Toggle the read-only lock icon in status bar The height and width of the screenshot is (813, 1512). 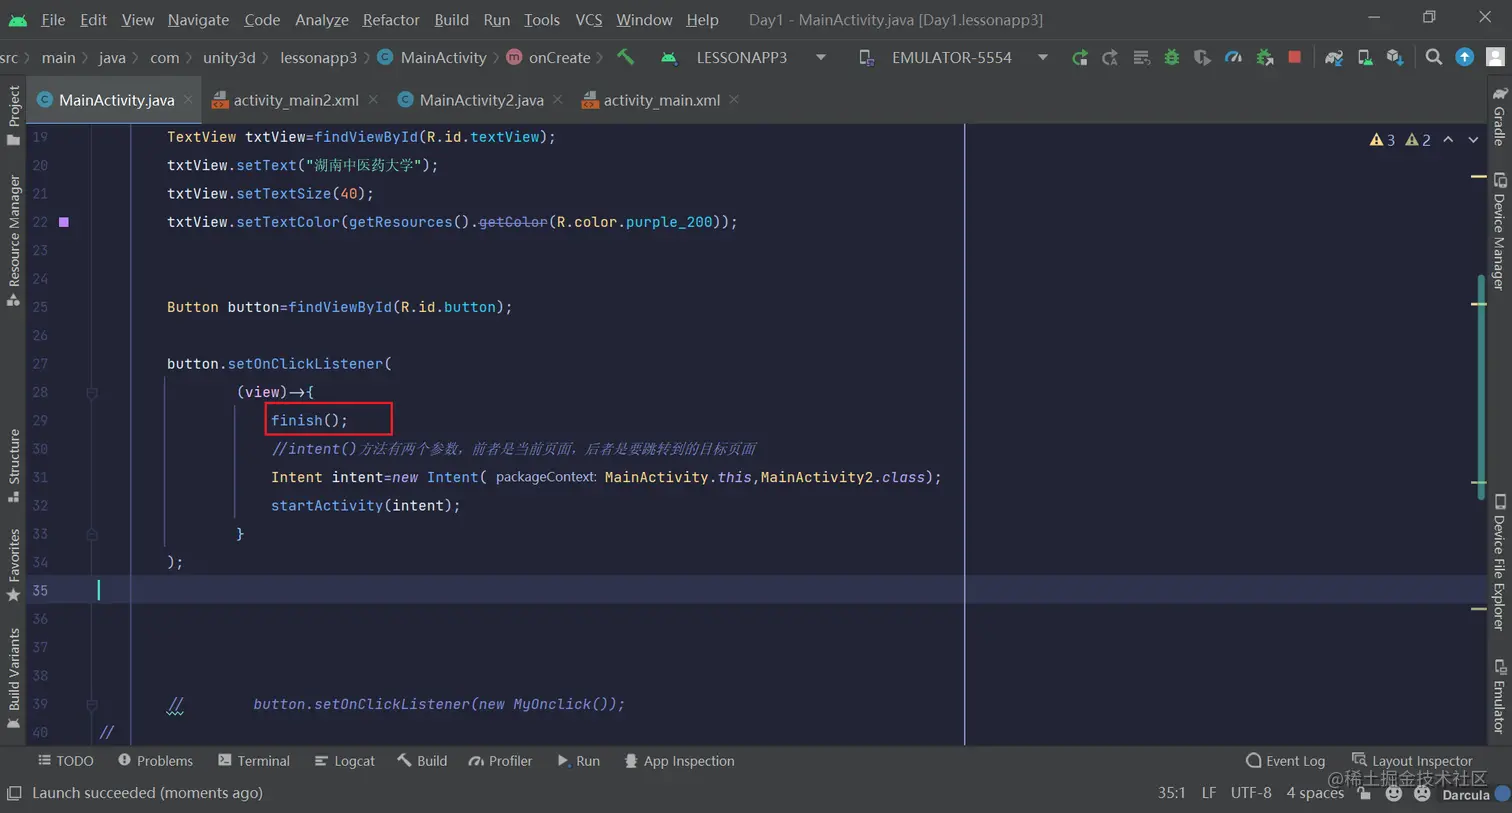tap(1364, 793)
